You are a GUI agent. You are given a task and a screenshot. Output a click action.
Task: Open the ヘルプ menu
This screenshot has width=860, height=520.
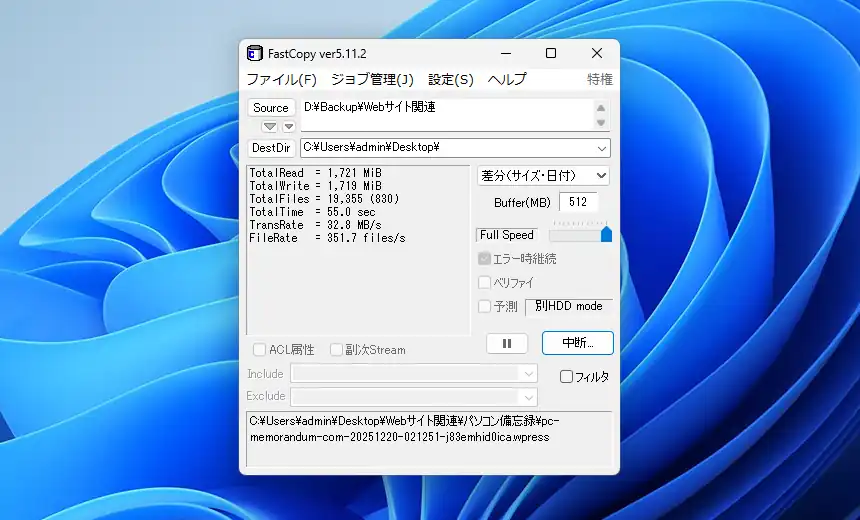click(x=507, y=80)
